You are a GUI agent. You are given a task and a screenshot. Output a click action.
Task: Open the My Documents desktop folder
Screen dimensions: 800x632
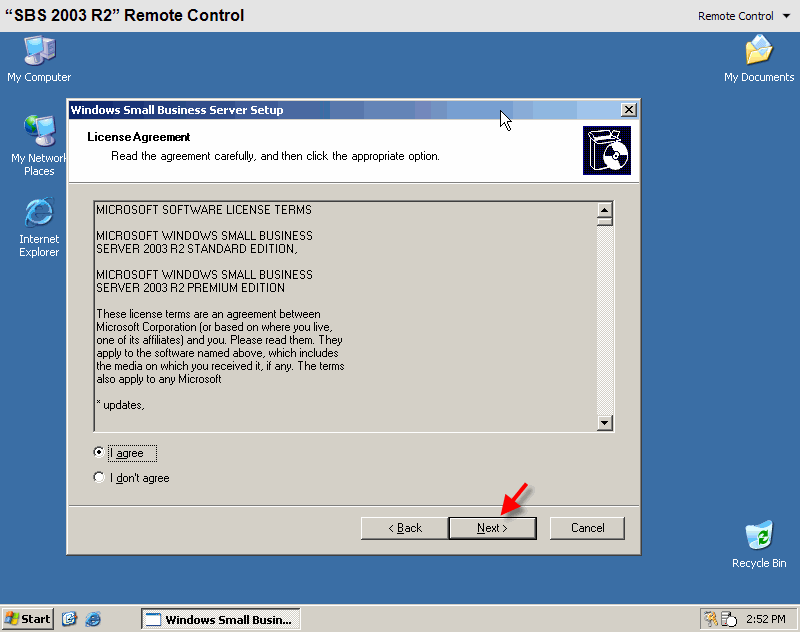[759, 59]
